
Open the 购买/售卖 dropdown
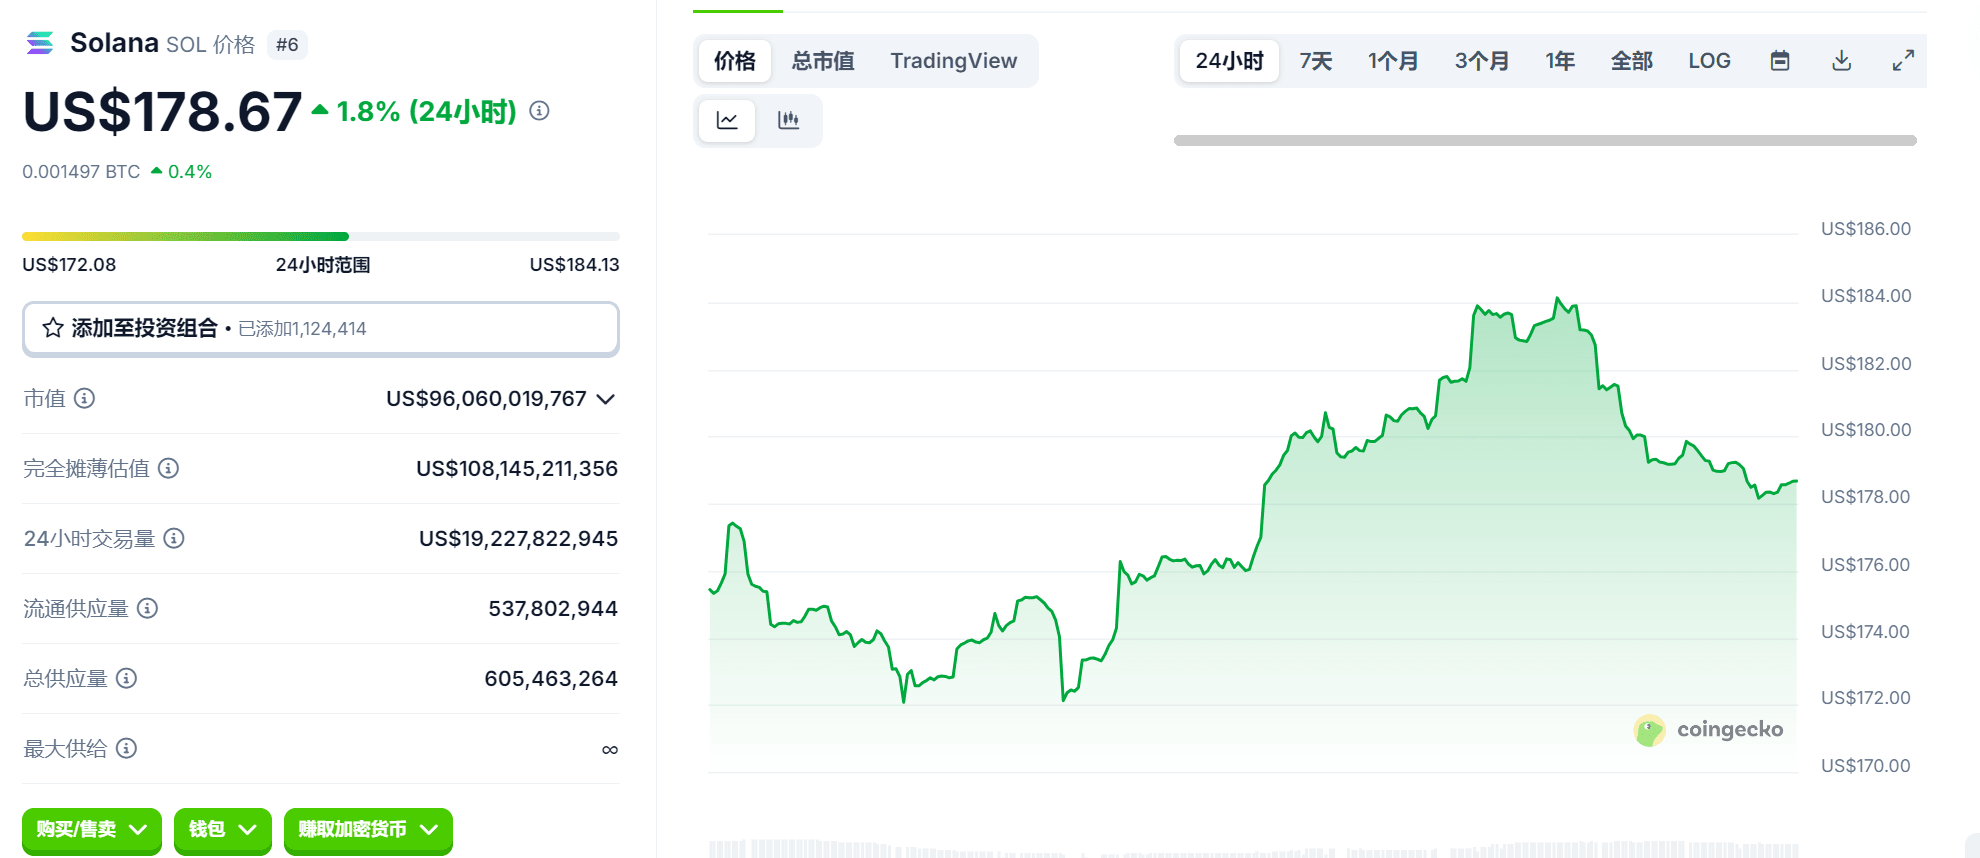pyautogui.click(x=92, y=830)
